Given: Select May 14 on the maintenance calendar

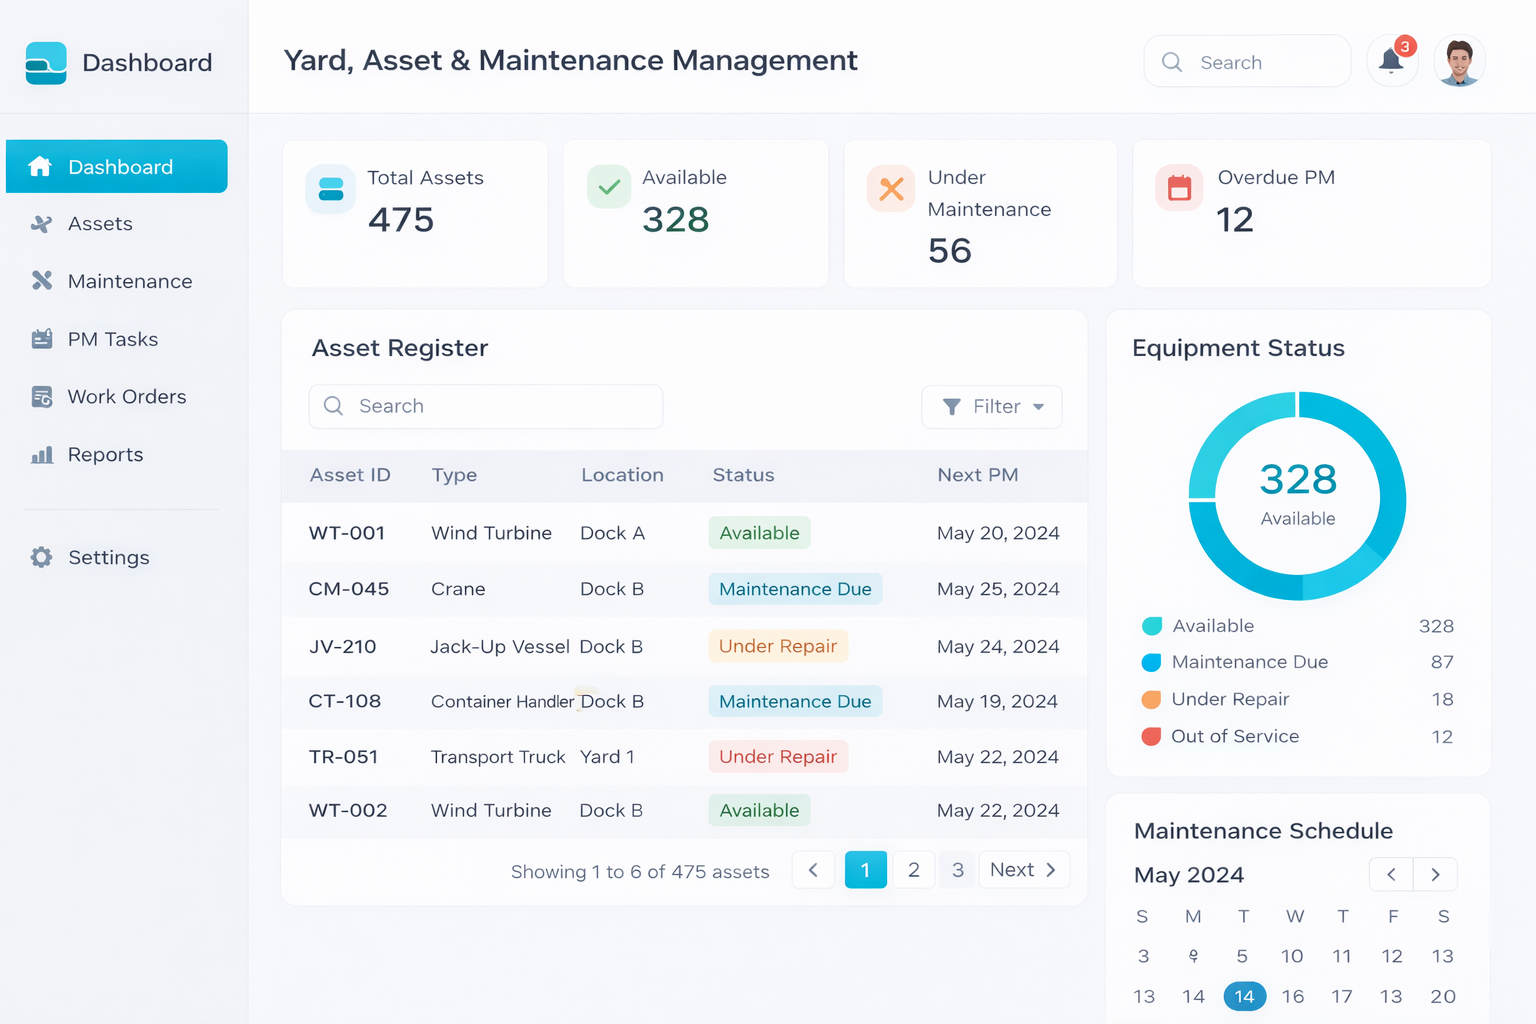Looking at the screenshot, I should (x=1244, y=996).
